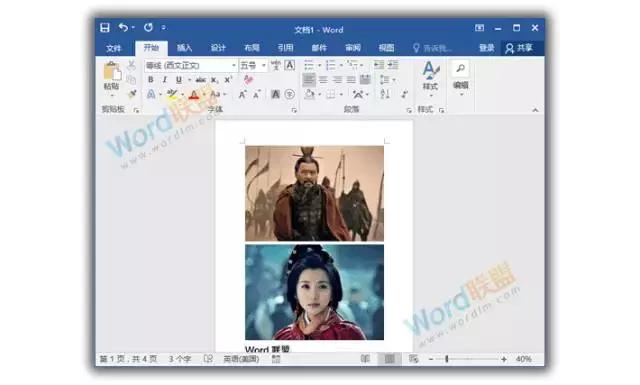Undo the last action
Screen dimensions: 640x385
123,27
